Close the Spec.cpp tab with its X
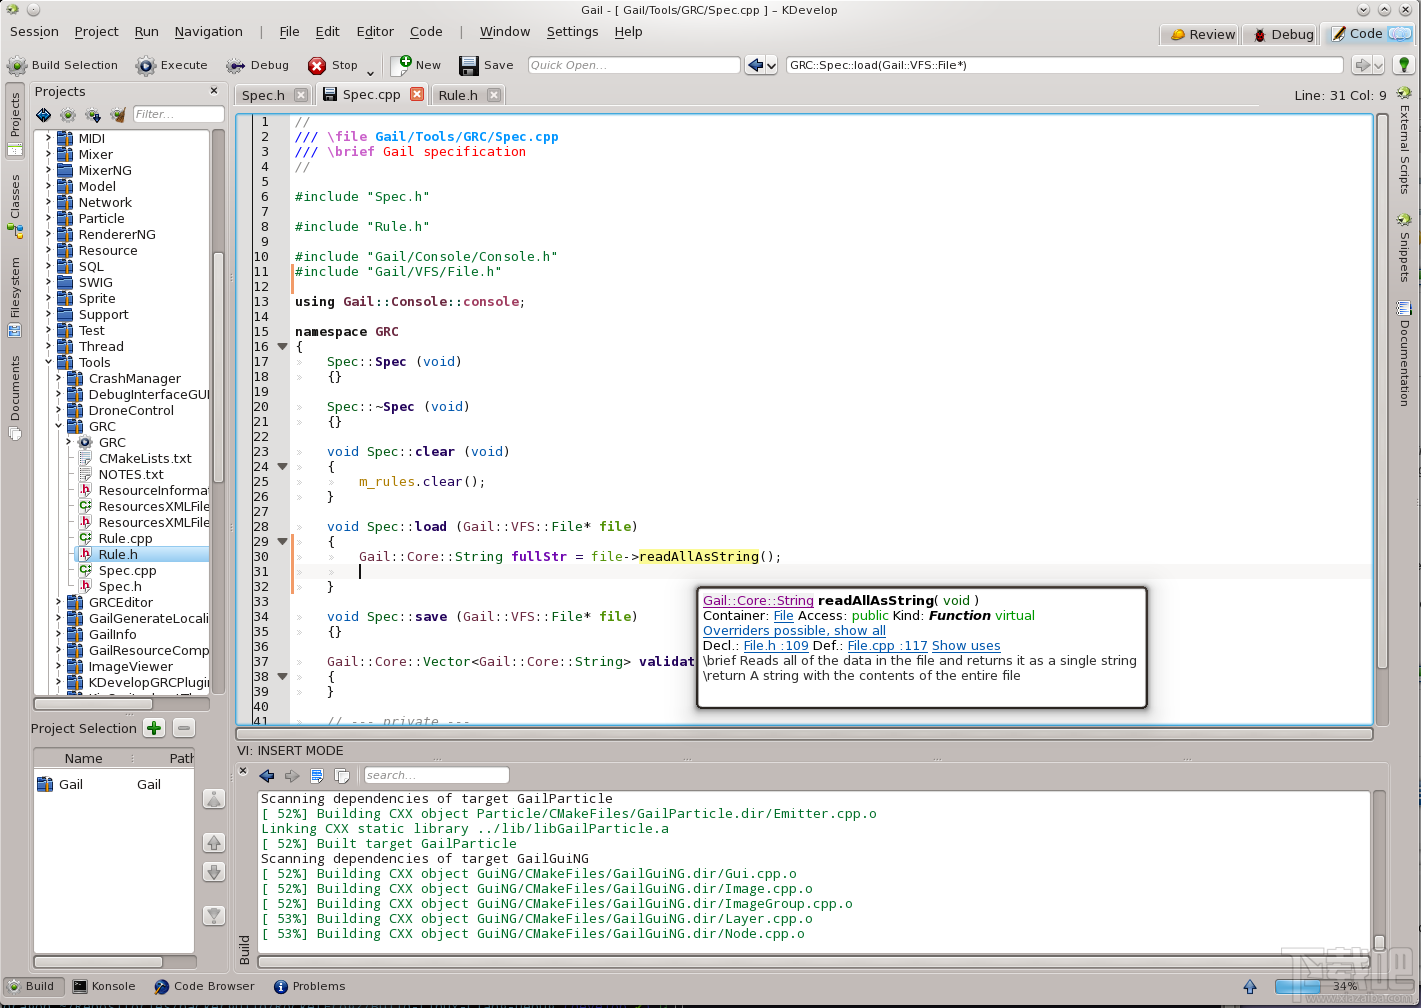1421x1008 pixels. coord(417,94)
